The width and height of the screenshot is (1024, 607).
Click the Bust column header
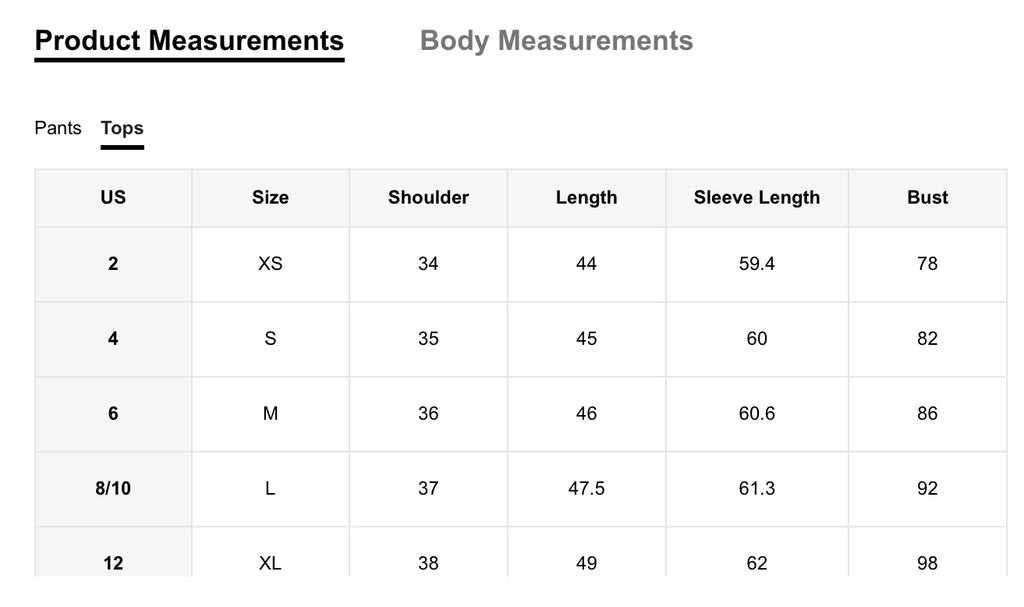click(927, 197)
